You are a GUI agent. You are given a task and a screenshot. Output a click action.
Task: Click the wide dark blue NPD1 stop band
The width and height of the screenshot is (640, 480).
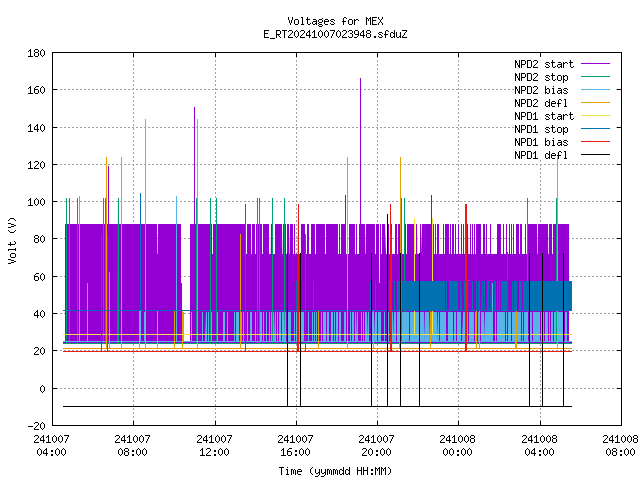(486, 296)
